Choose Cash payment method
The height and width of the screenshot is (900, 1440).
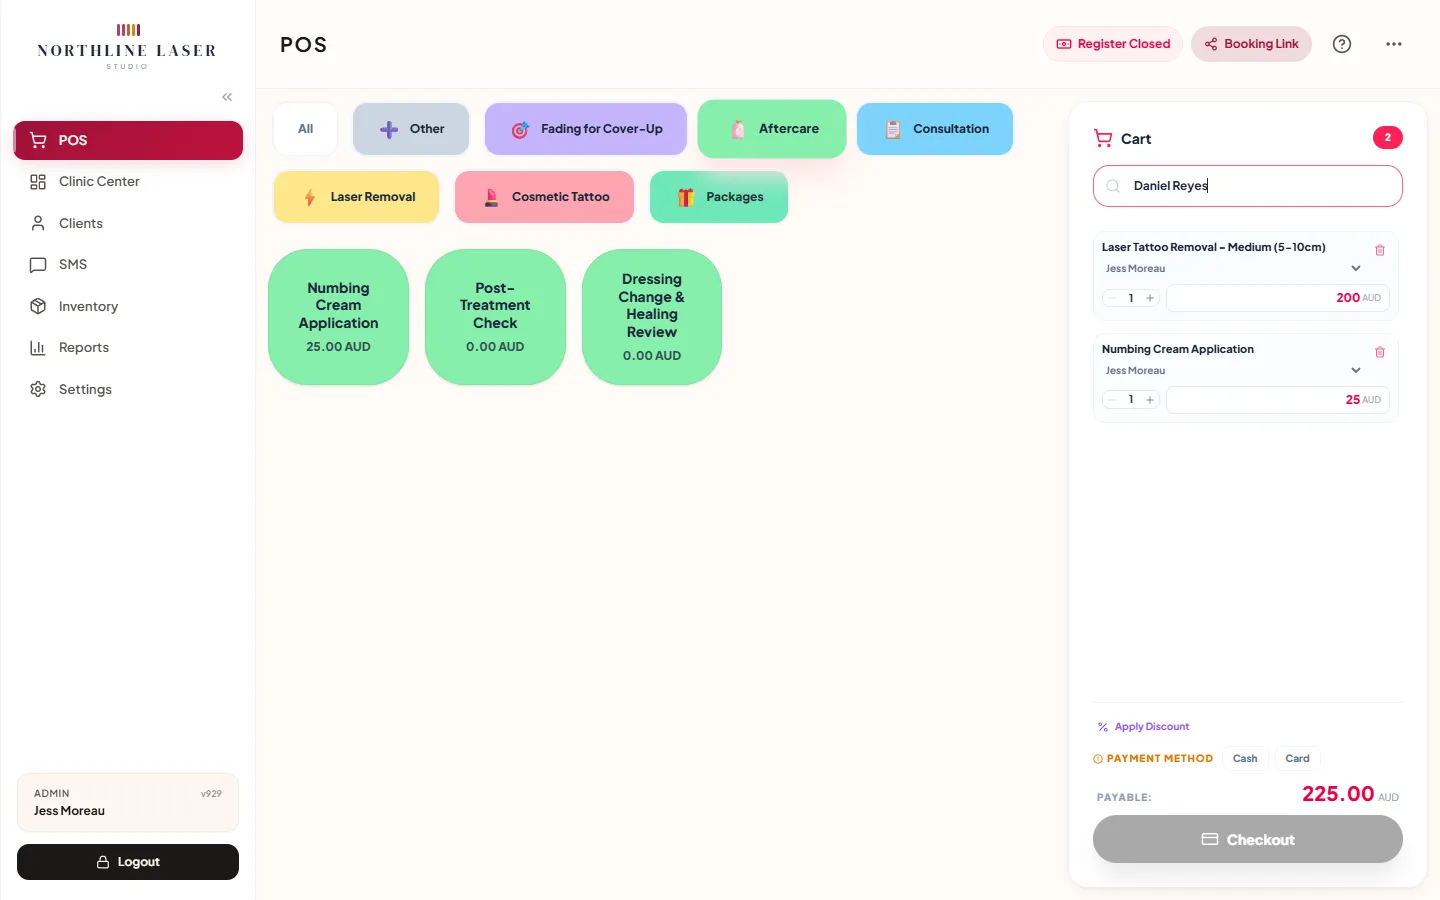tap(1245, 759)
